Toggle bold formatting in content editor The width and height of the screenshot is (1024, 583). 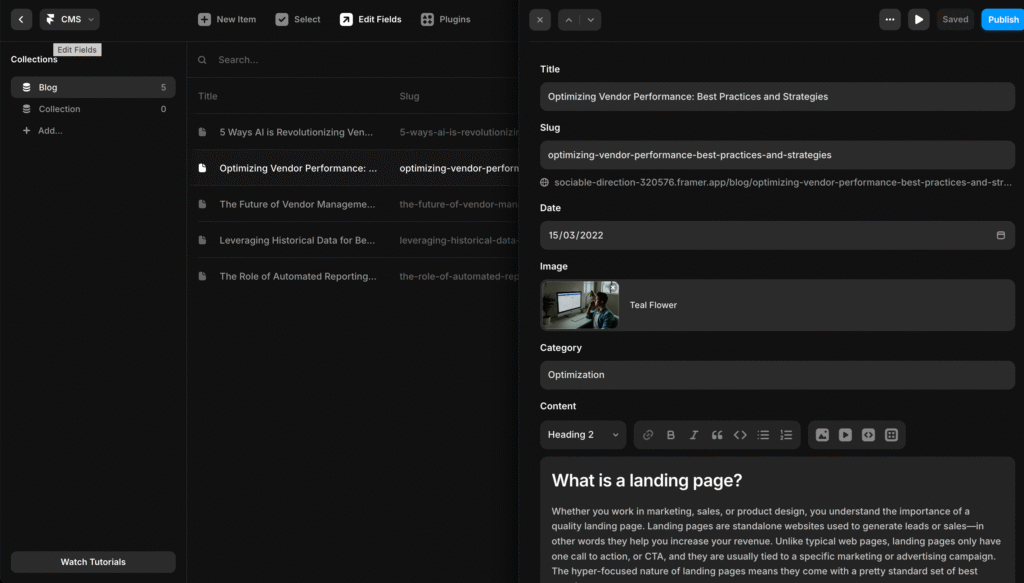(x=671, y=435)
